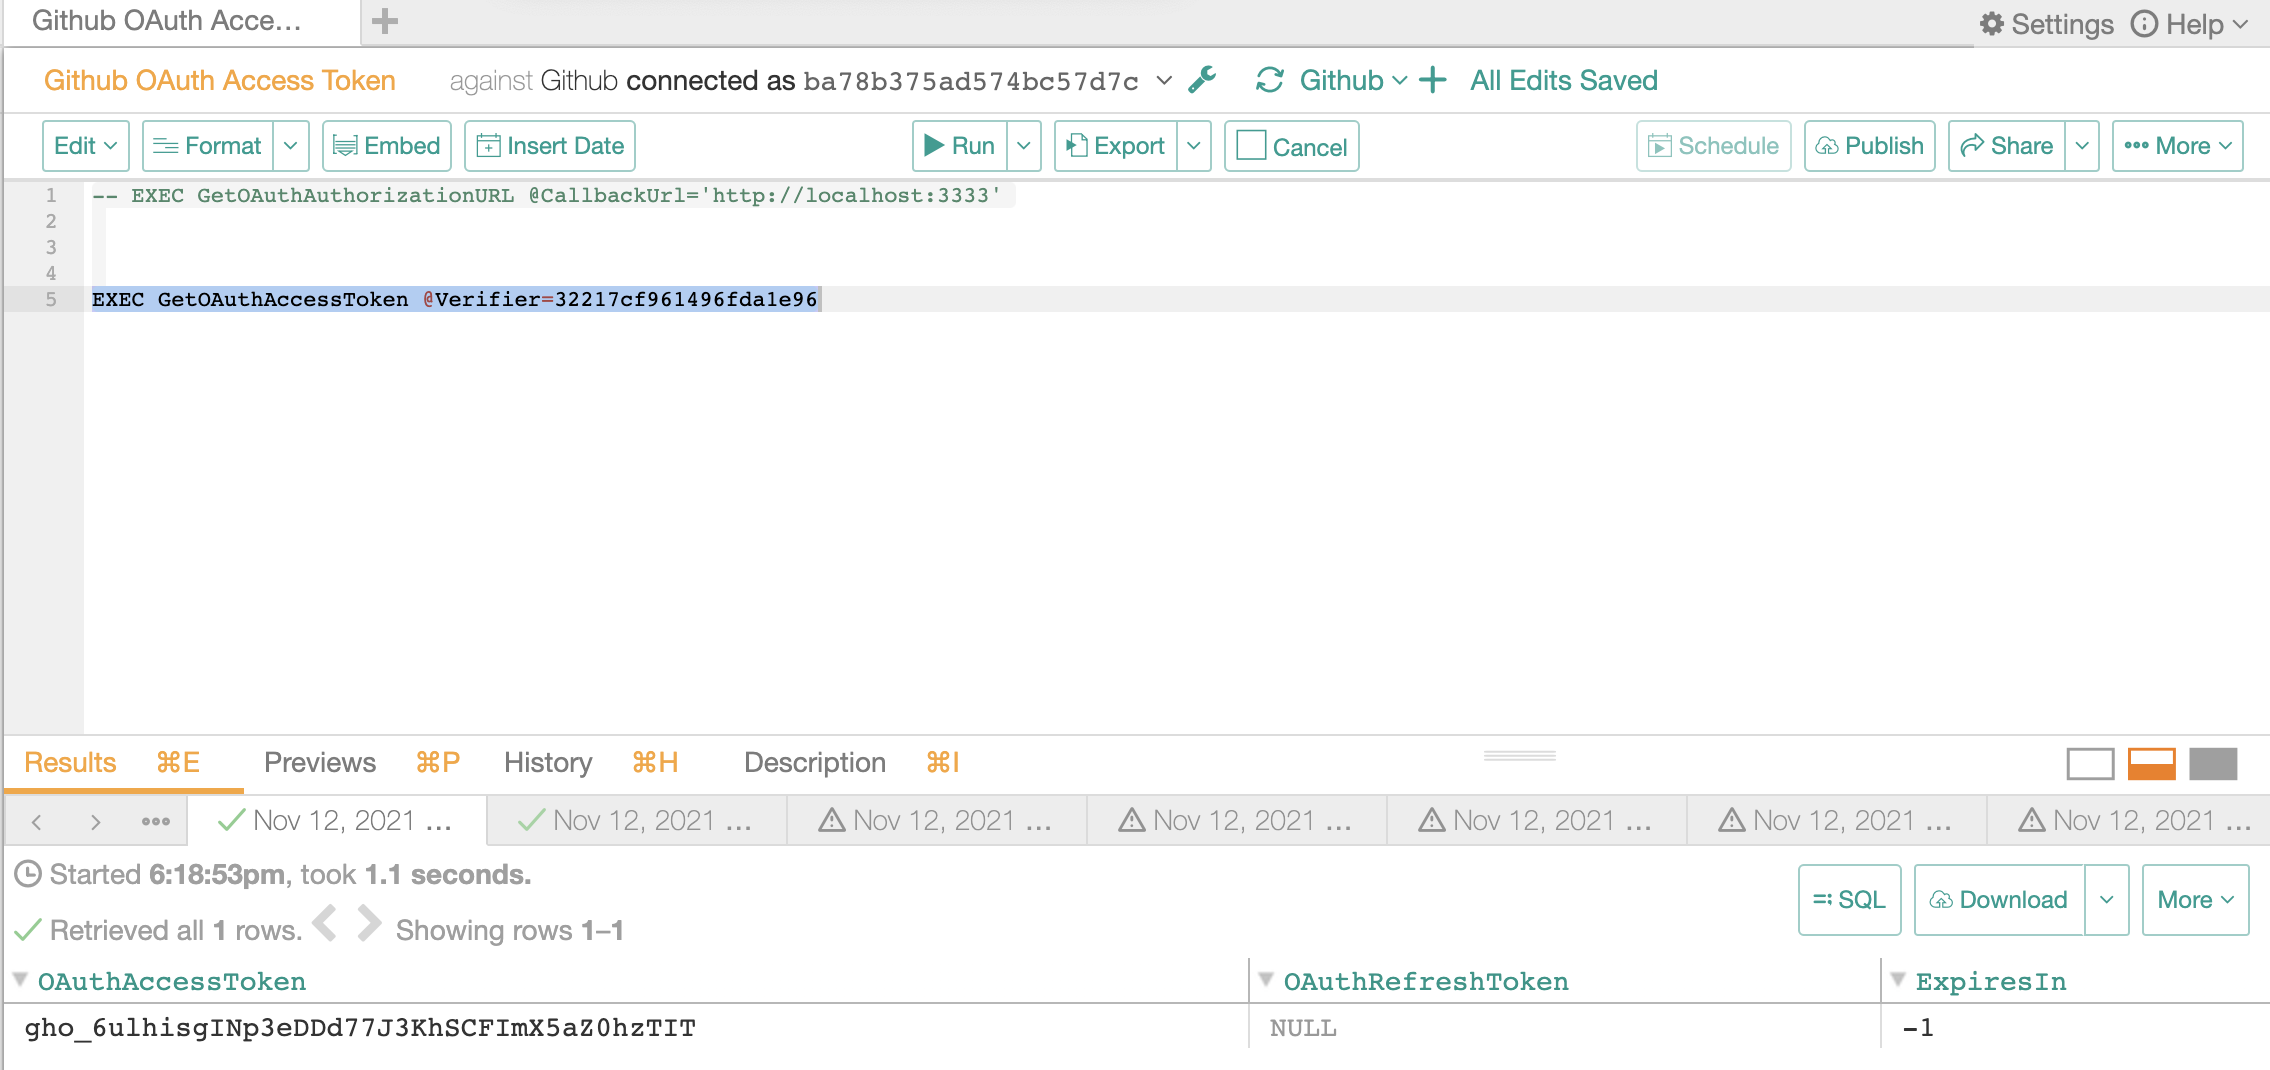Click the SQL results button

[x=1850, y=900]
